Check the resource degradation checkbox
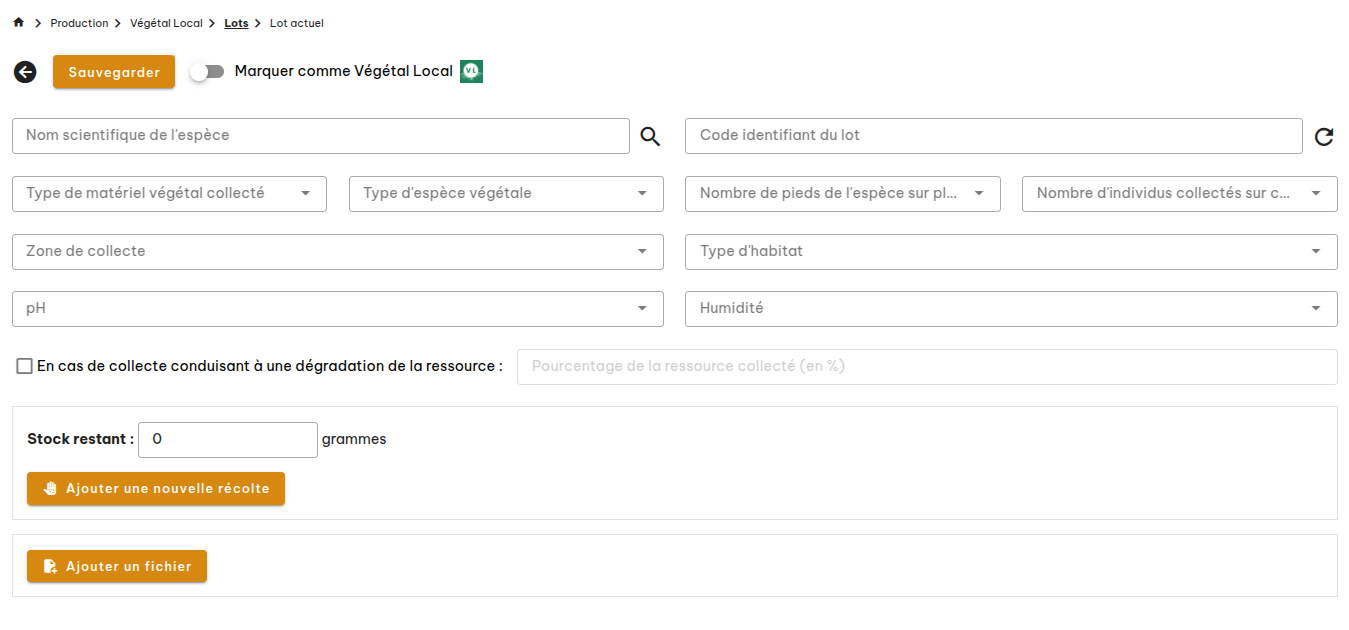The height and width of the screenshot is (630, 1349). tap(25, 367)
